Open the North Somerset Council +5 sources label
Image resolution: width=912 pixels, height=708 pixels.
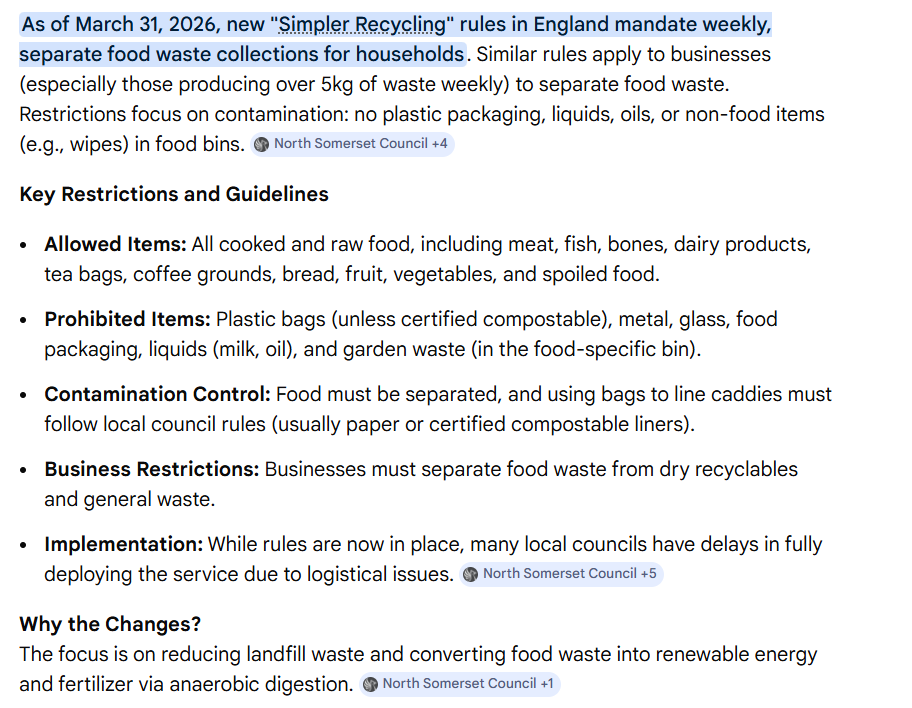tap(569, 574)
